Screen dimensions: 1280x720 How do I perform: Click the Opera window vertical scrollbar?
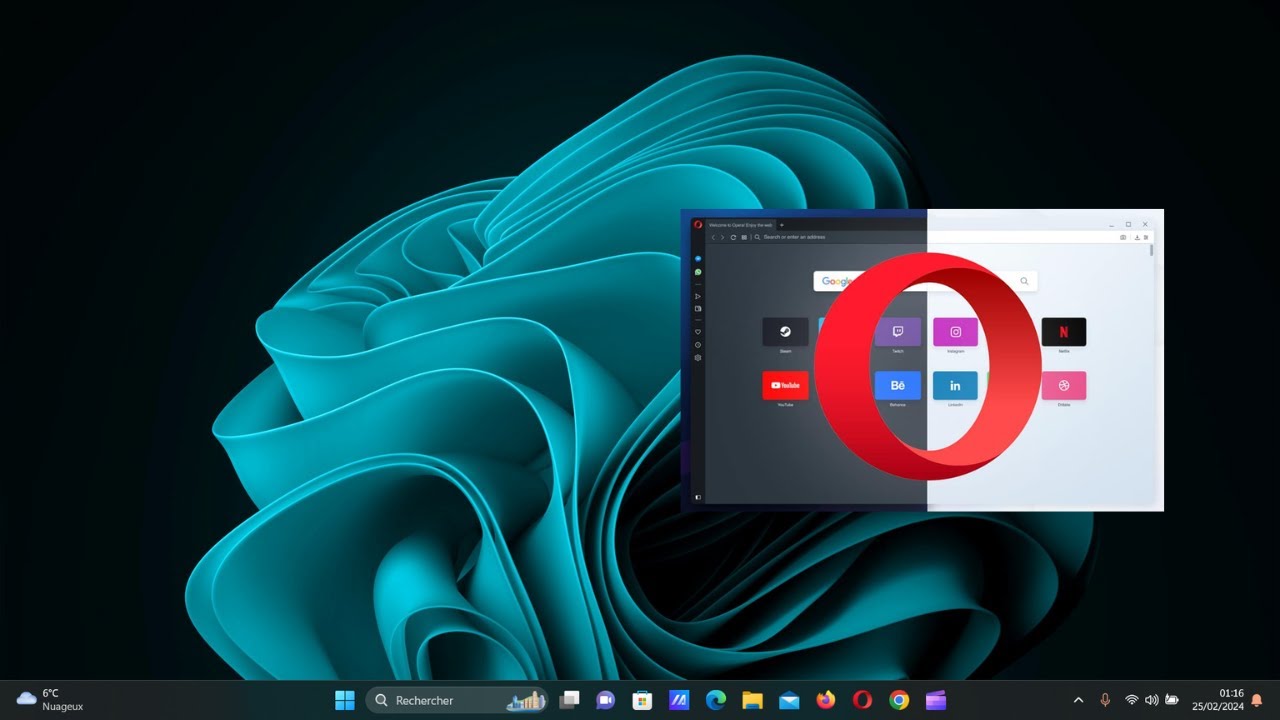[x=1152, y=251]
